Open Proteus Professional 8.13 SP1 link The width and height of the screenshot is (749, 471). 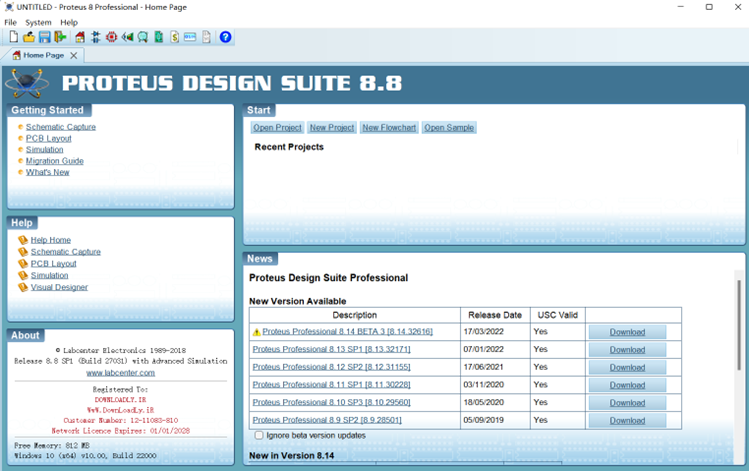pos(332,349)
